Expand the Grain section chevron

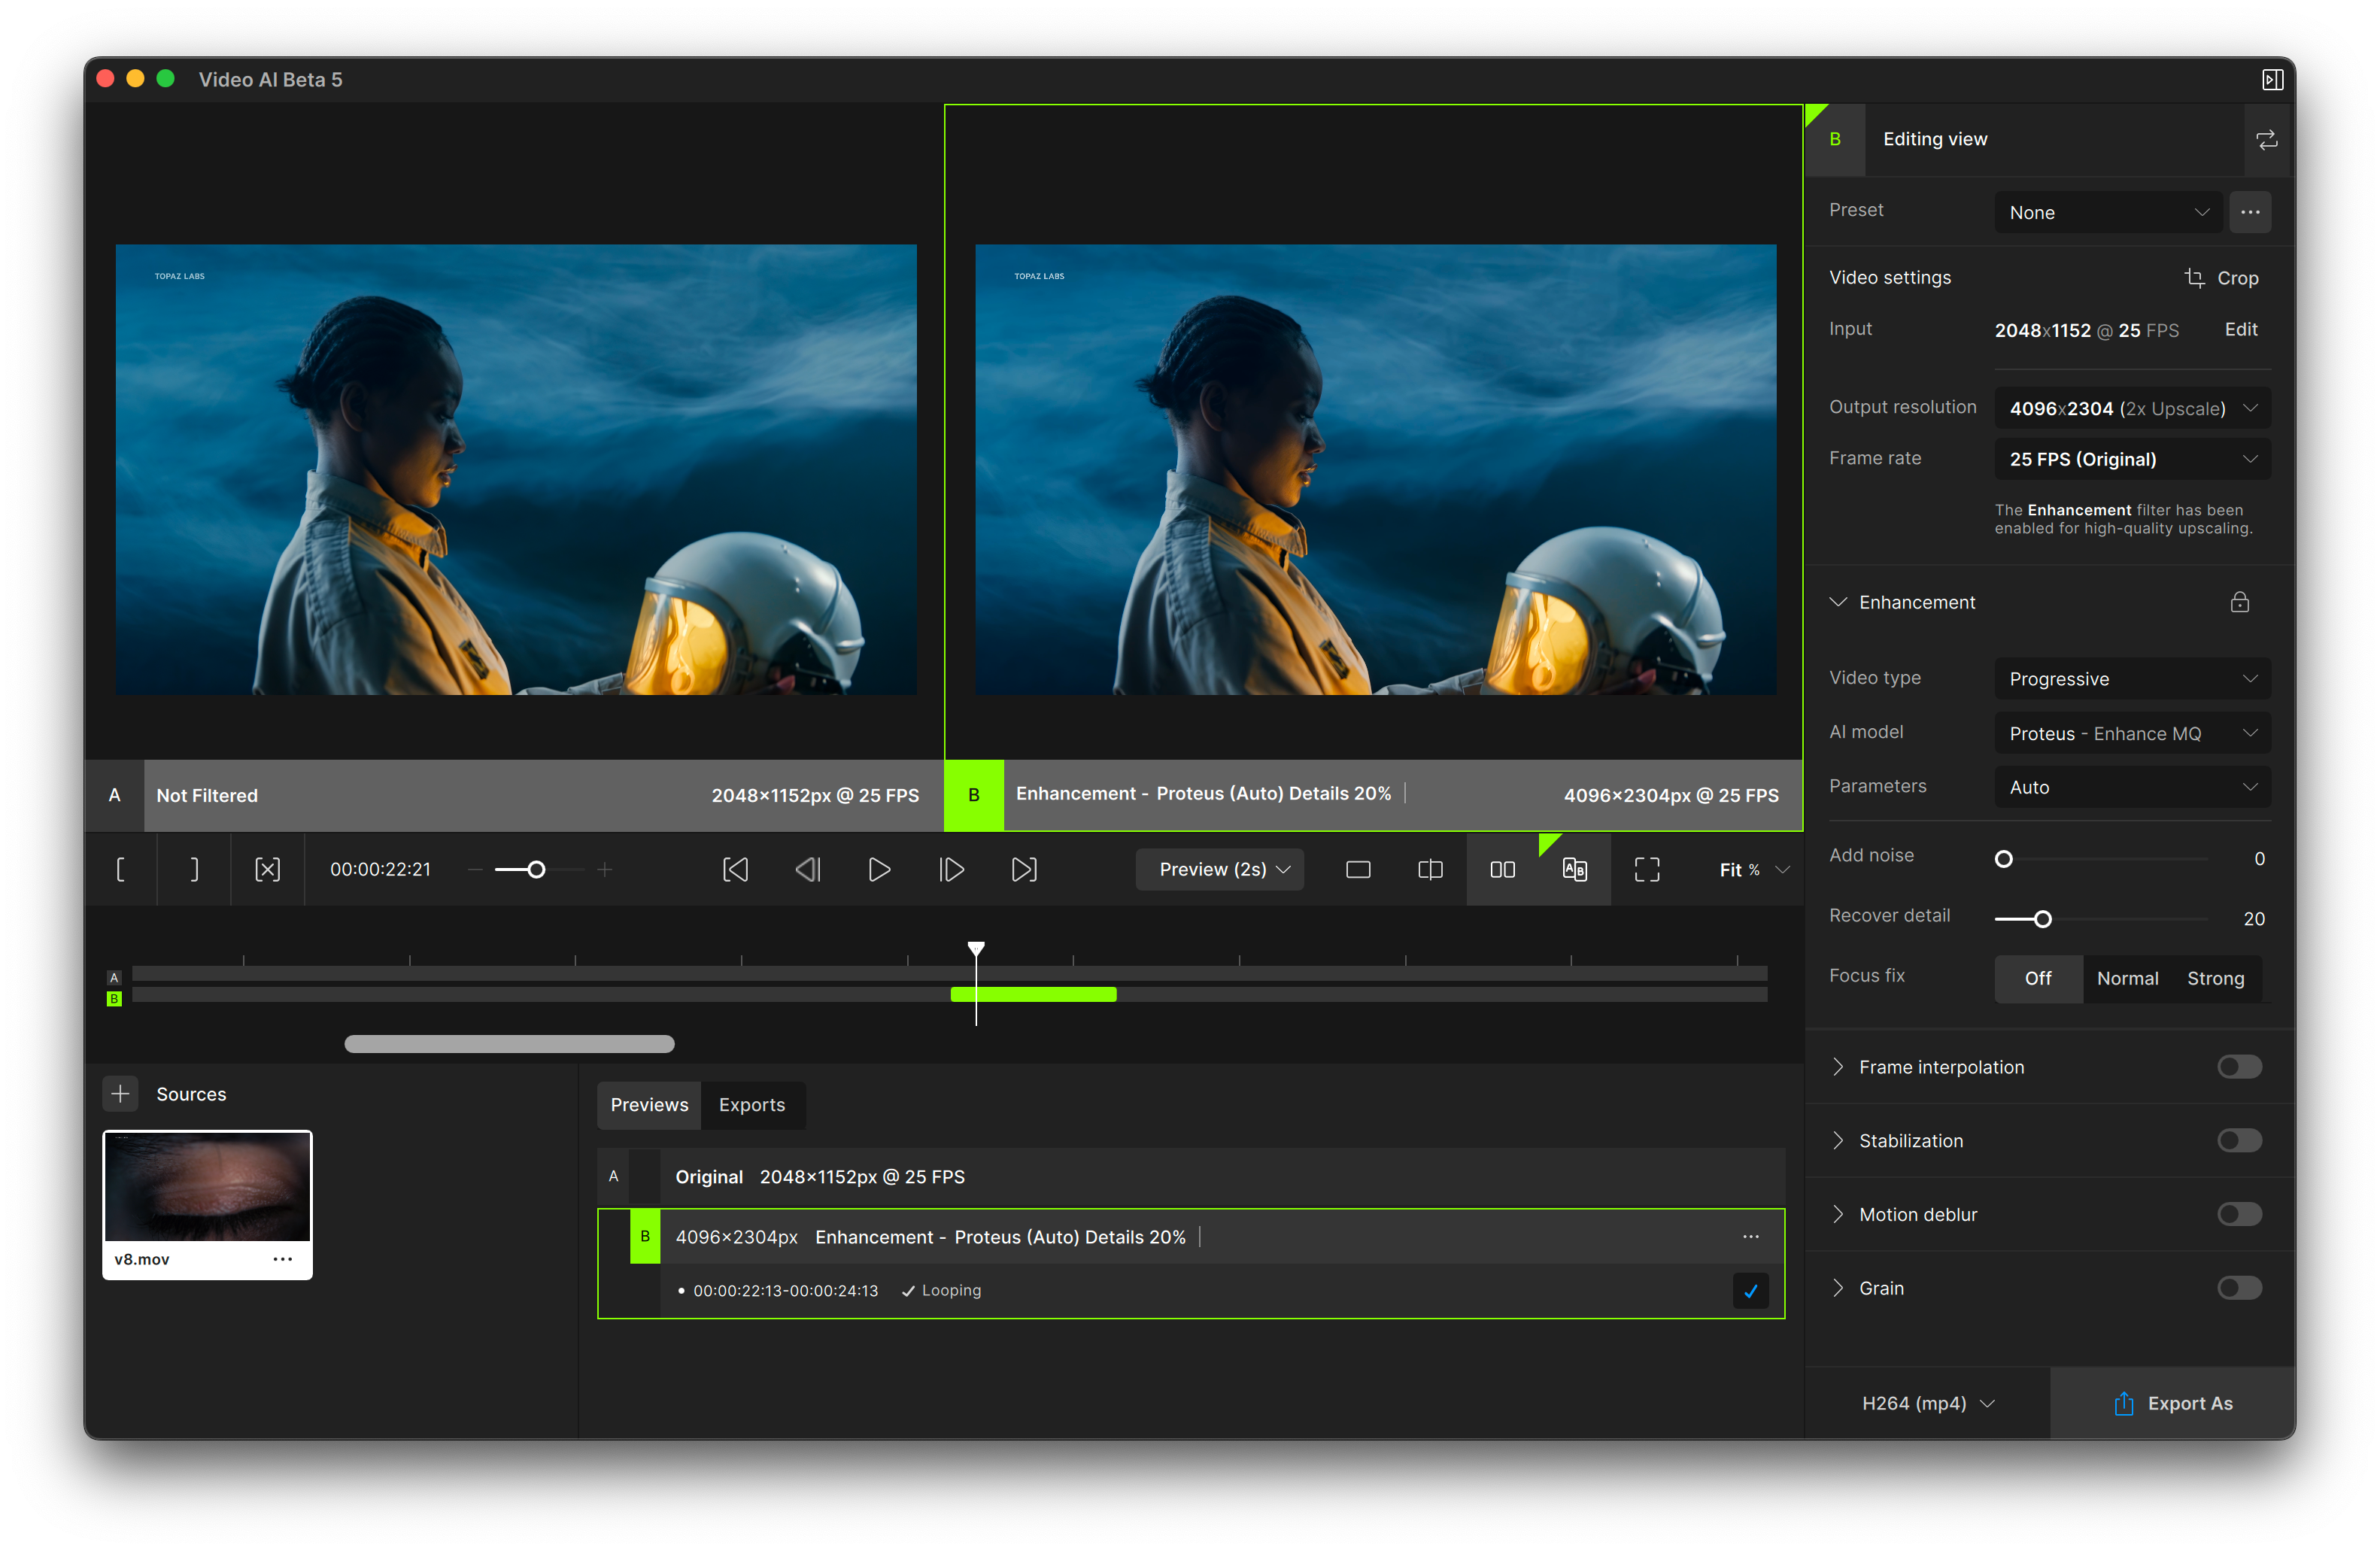tap(1838, 1288)
